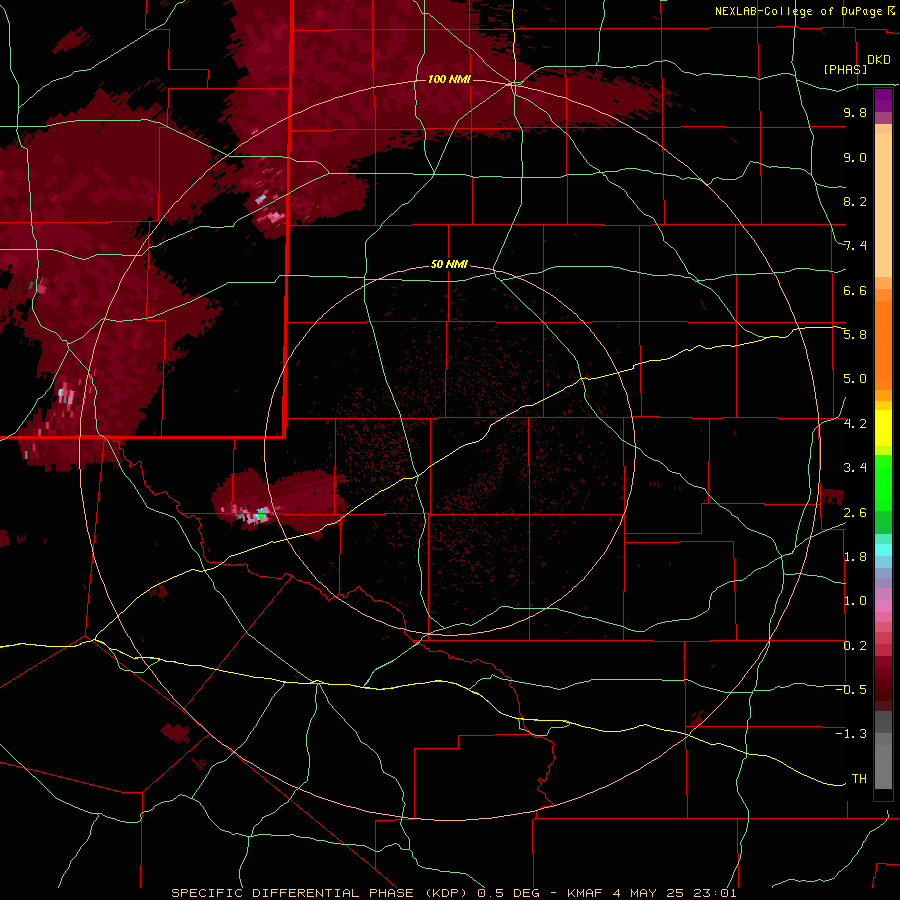Click the 100 NMI range ring label

(449, 79)
